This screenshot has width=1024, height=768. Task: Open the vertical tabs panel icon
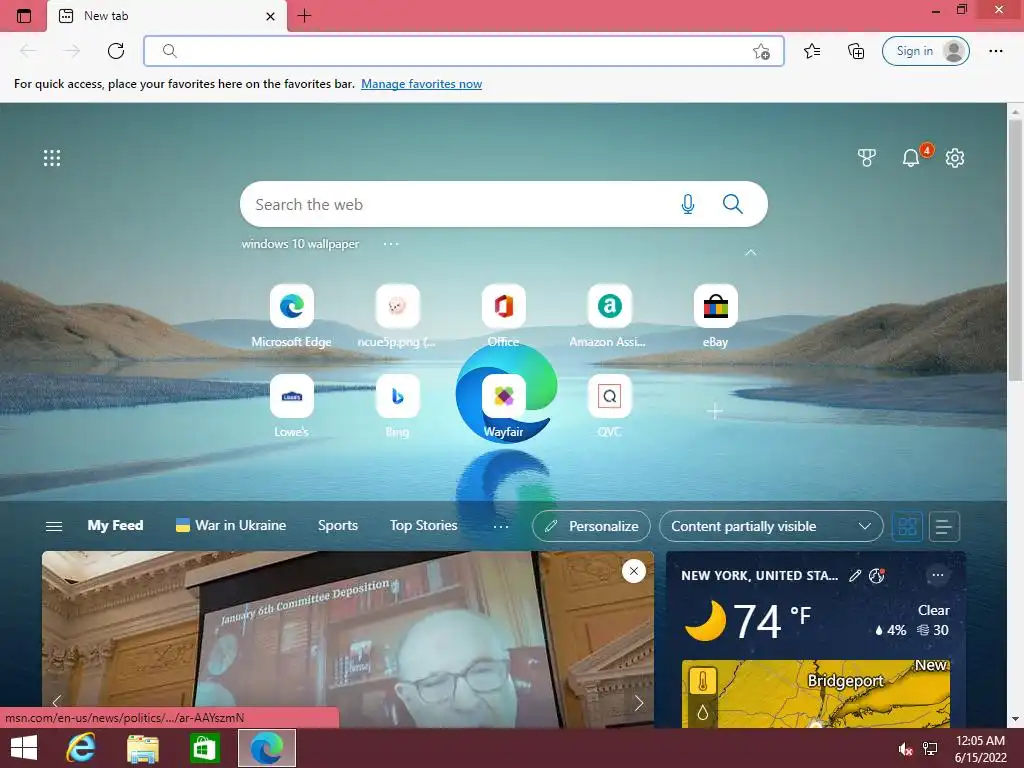coord(24,16)
